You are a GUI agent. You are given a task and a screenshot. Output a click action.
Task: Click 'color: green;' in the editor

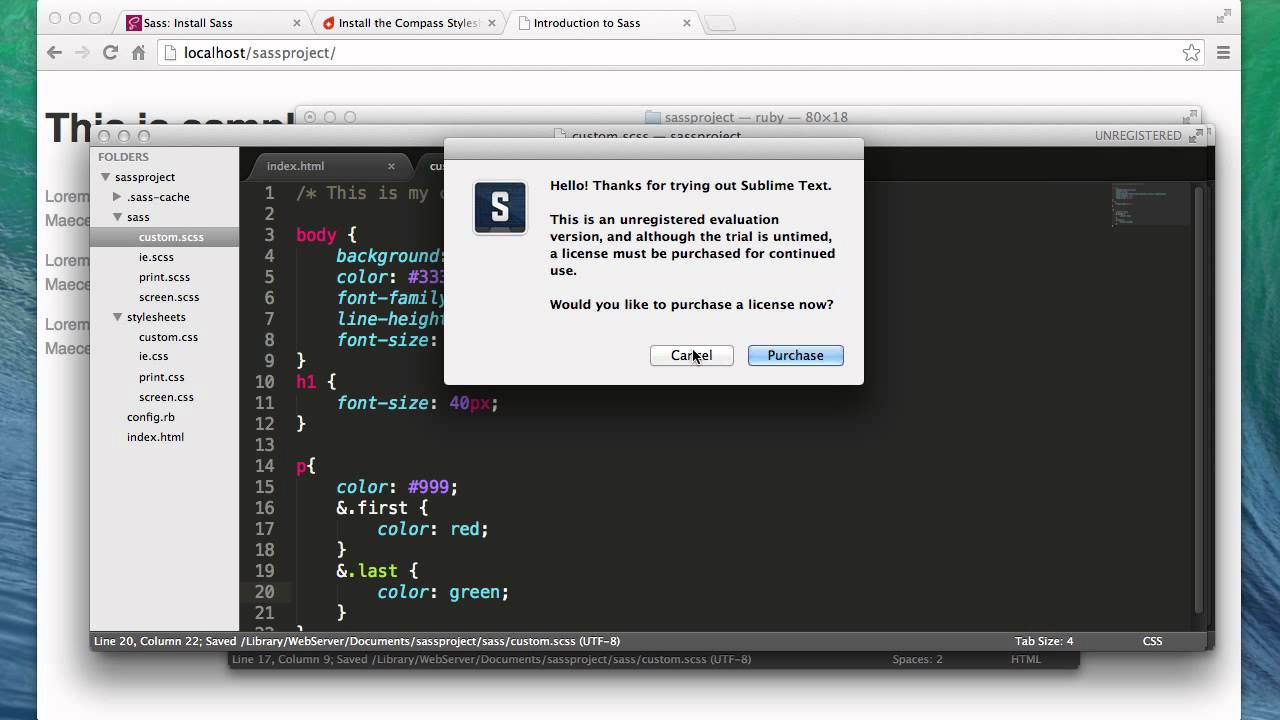443,592
